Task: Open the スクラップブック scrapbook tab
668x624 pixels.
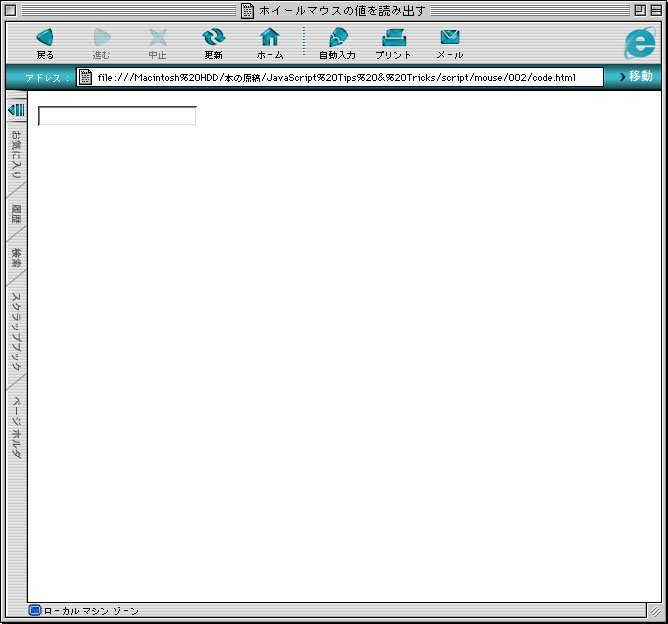Action: click(x=16, y=331)
